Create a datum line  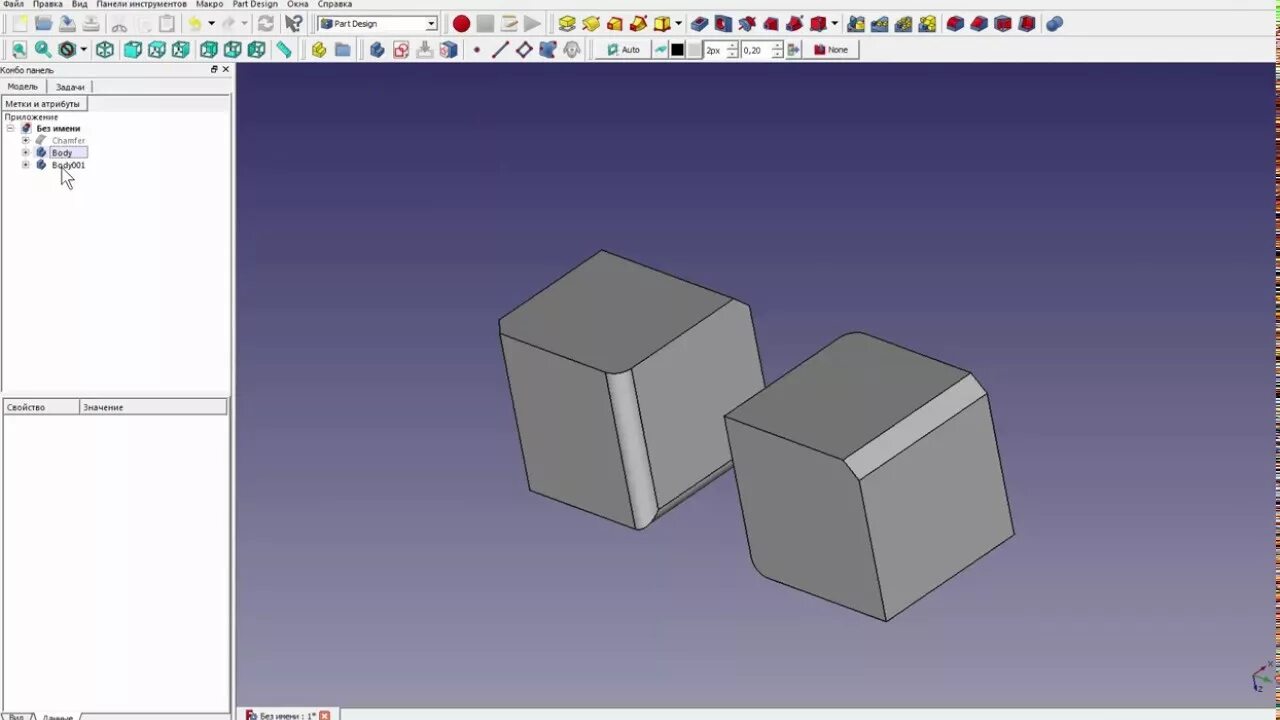(500, 49)
